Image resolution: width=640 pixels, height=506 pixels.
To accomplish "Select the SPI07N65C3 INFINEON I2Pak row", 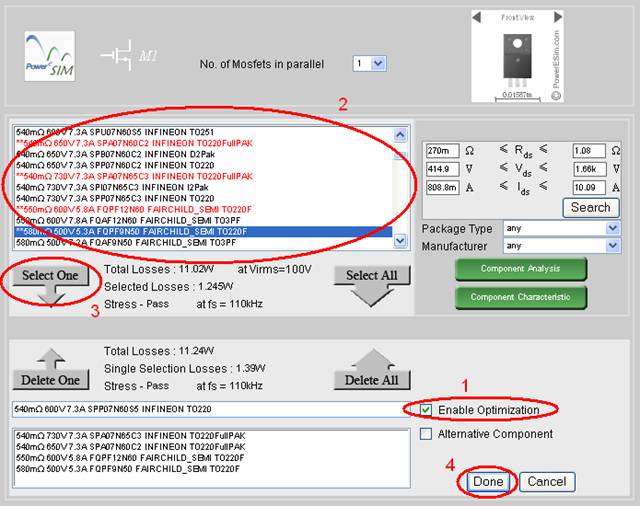I will (203, 187).
